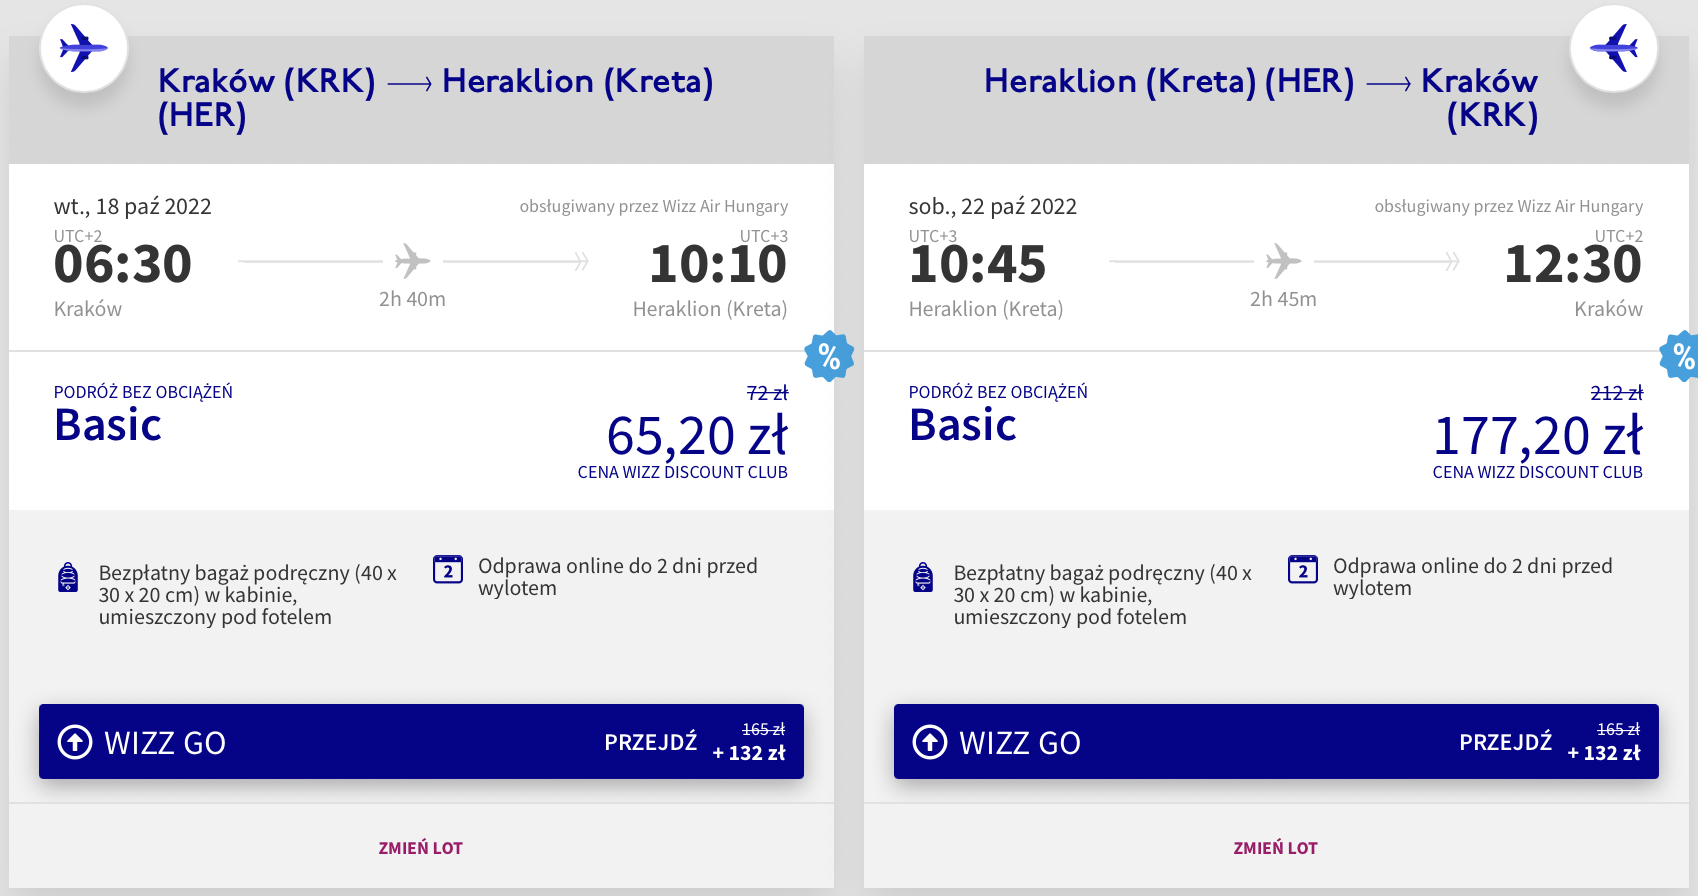Click the outbound online check-in calendar icon
The width and height of the screenshot is (1698, 896).
click(x=448, y=569)
